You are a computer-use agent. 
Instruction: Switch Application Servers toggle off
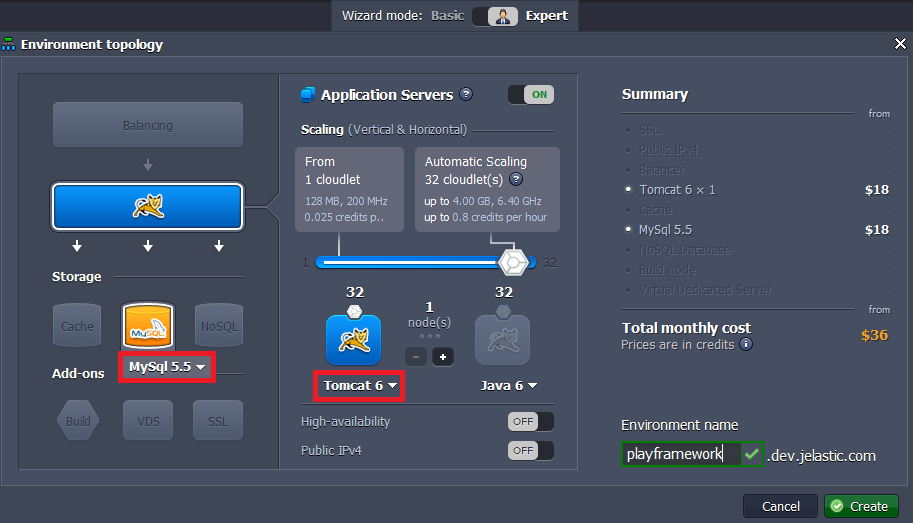click(530, 94)
